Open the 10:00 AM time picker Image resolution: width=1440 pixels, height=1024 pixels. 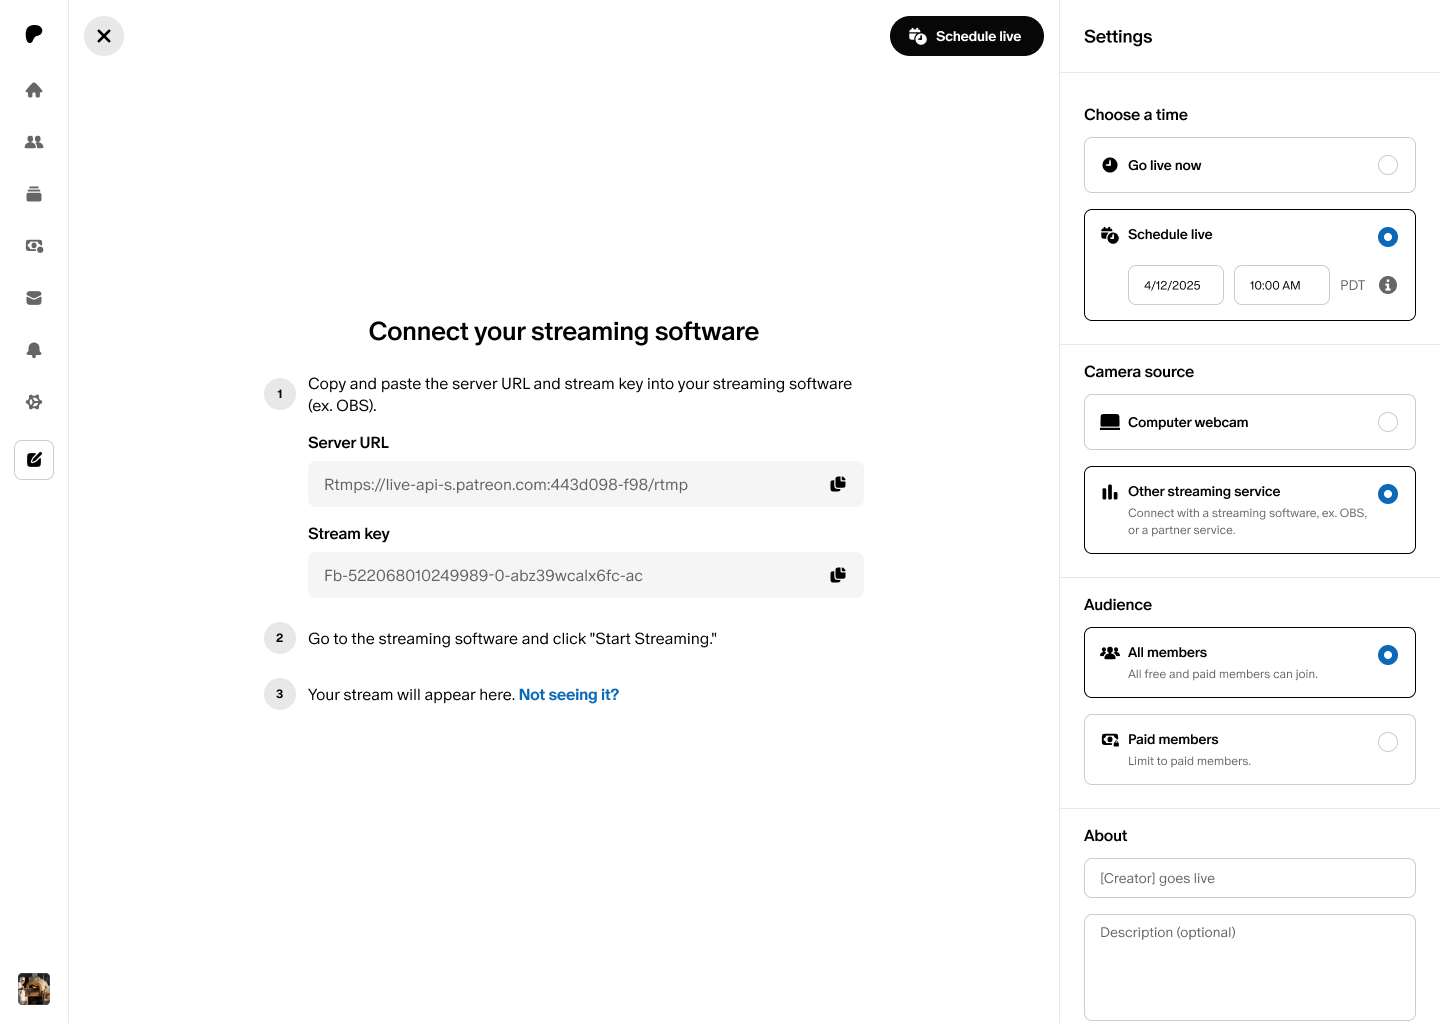(1281, 285)
